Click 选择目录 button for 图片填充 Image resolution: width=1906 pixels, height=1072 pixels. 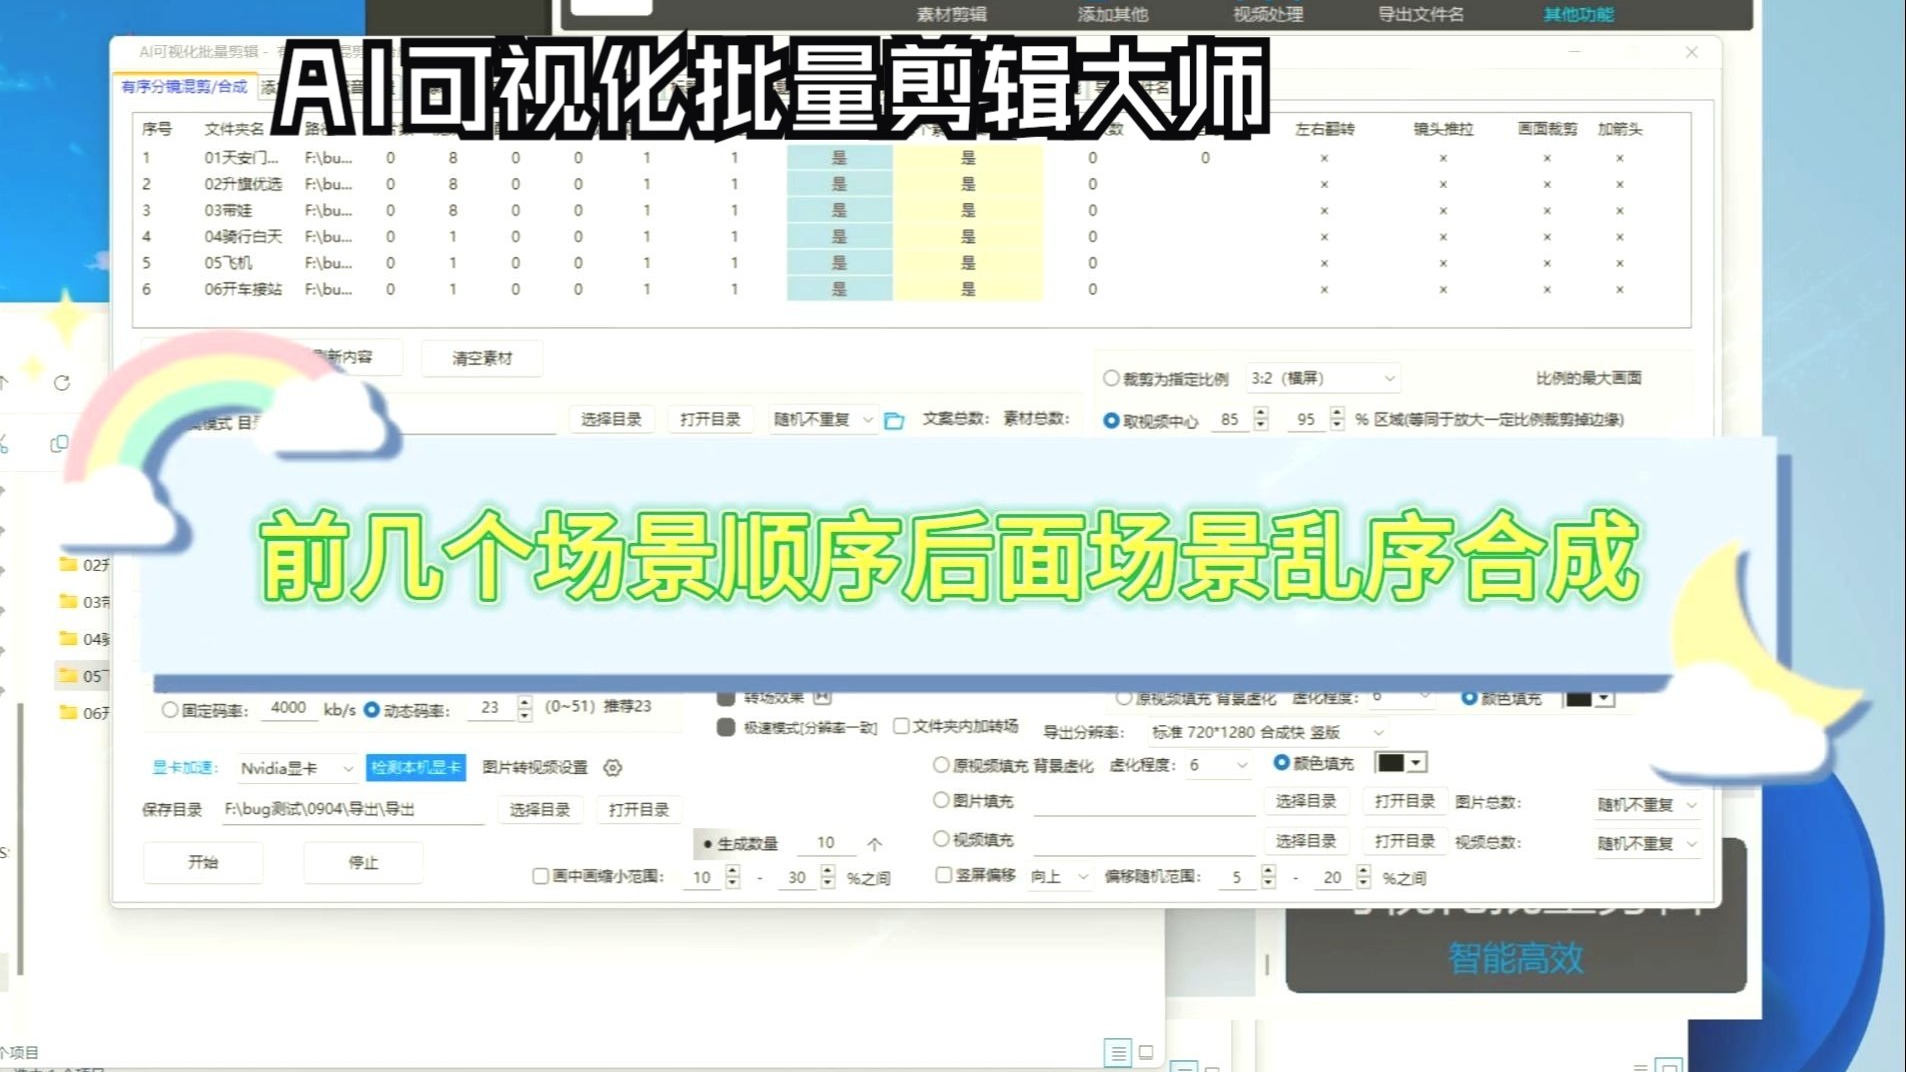[x=1305, y=801]
